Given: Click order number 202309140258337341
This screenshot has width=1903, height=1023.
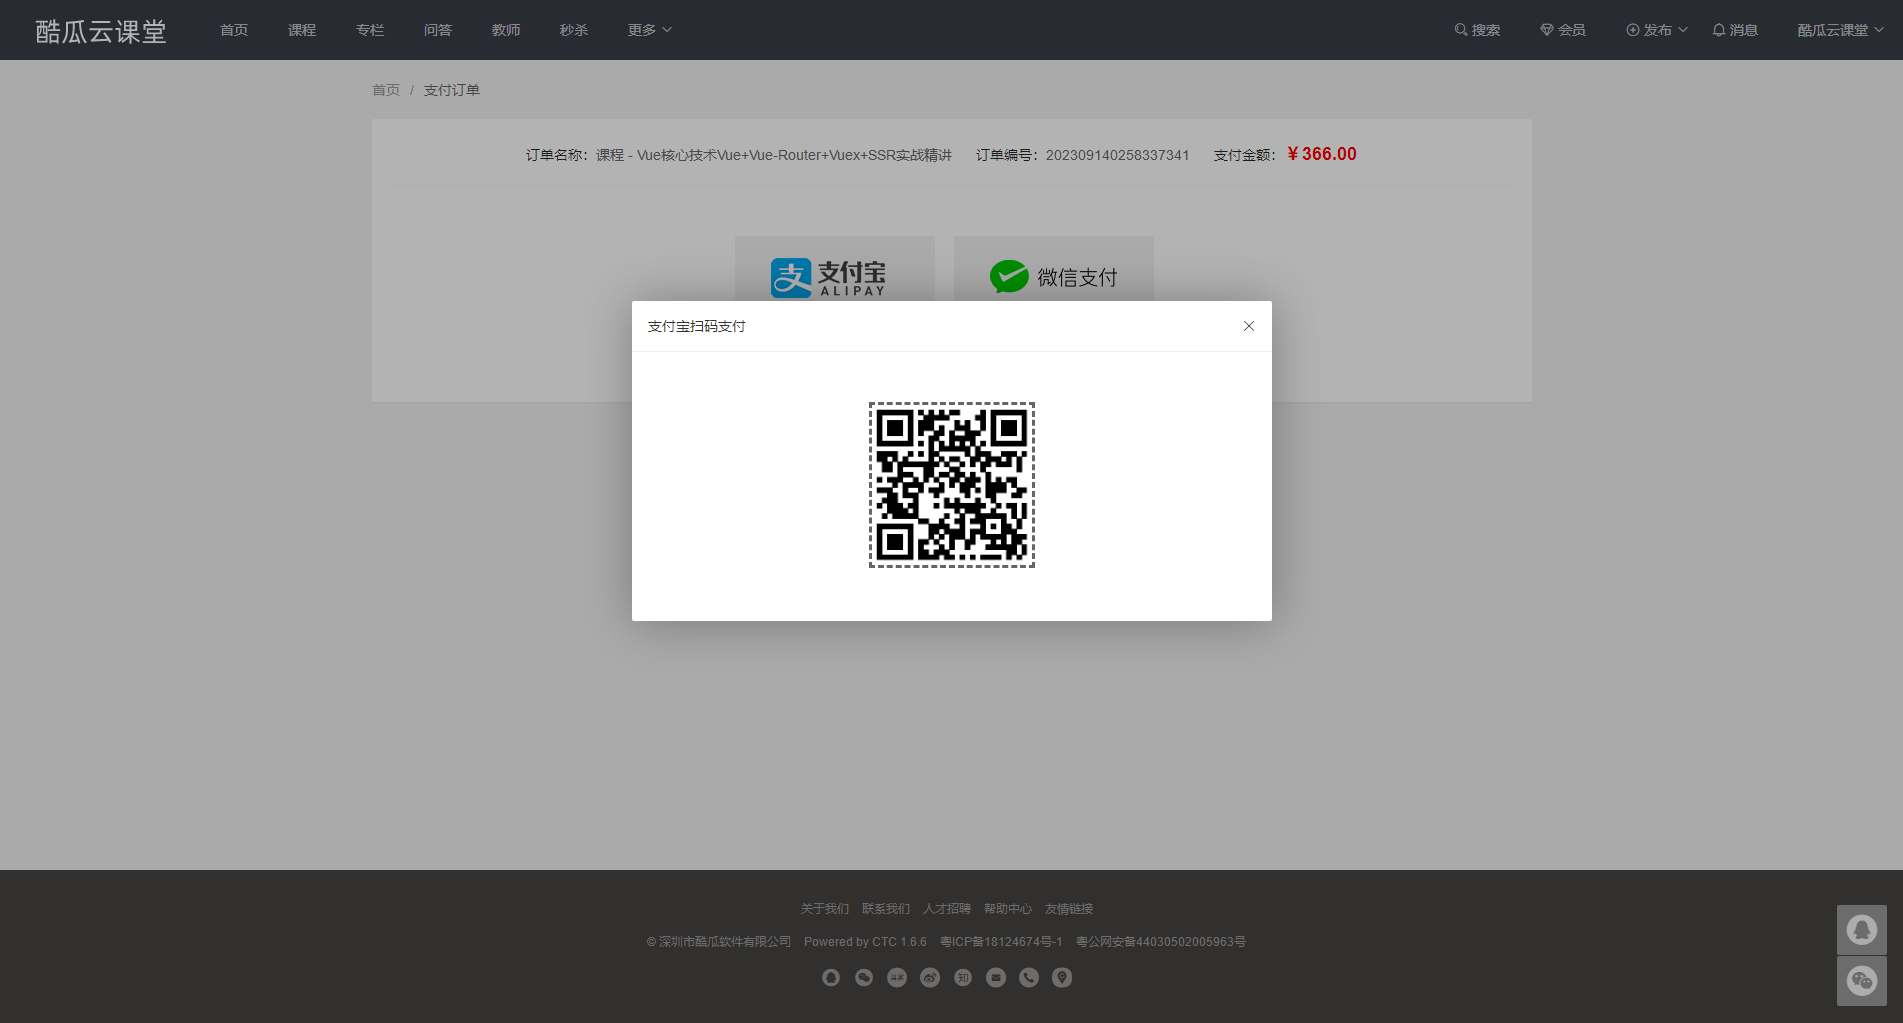Looking at the screenshot, I should click(x=1117, y=155).
